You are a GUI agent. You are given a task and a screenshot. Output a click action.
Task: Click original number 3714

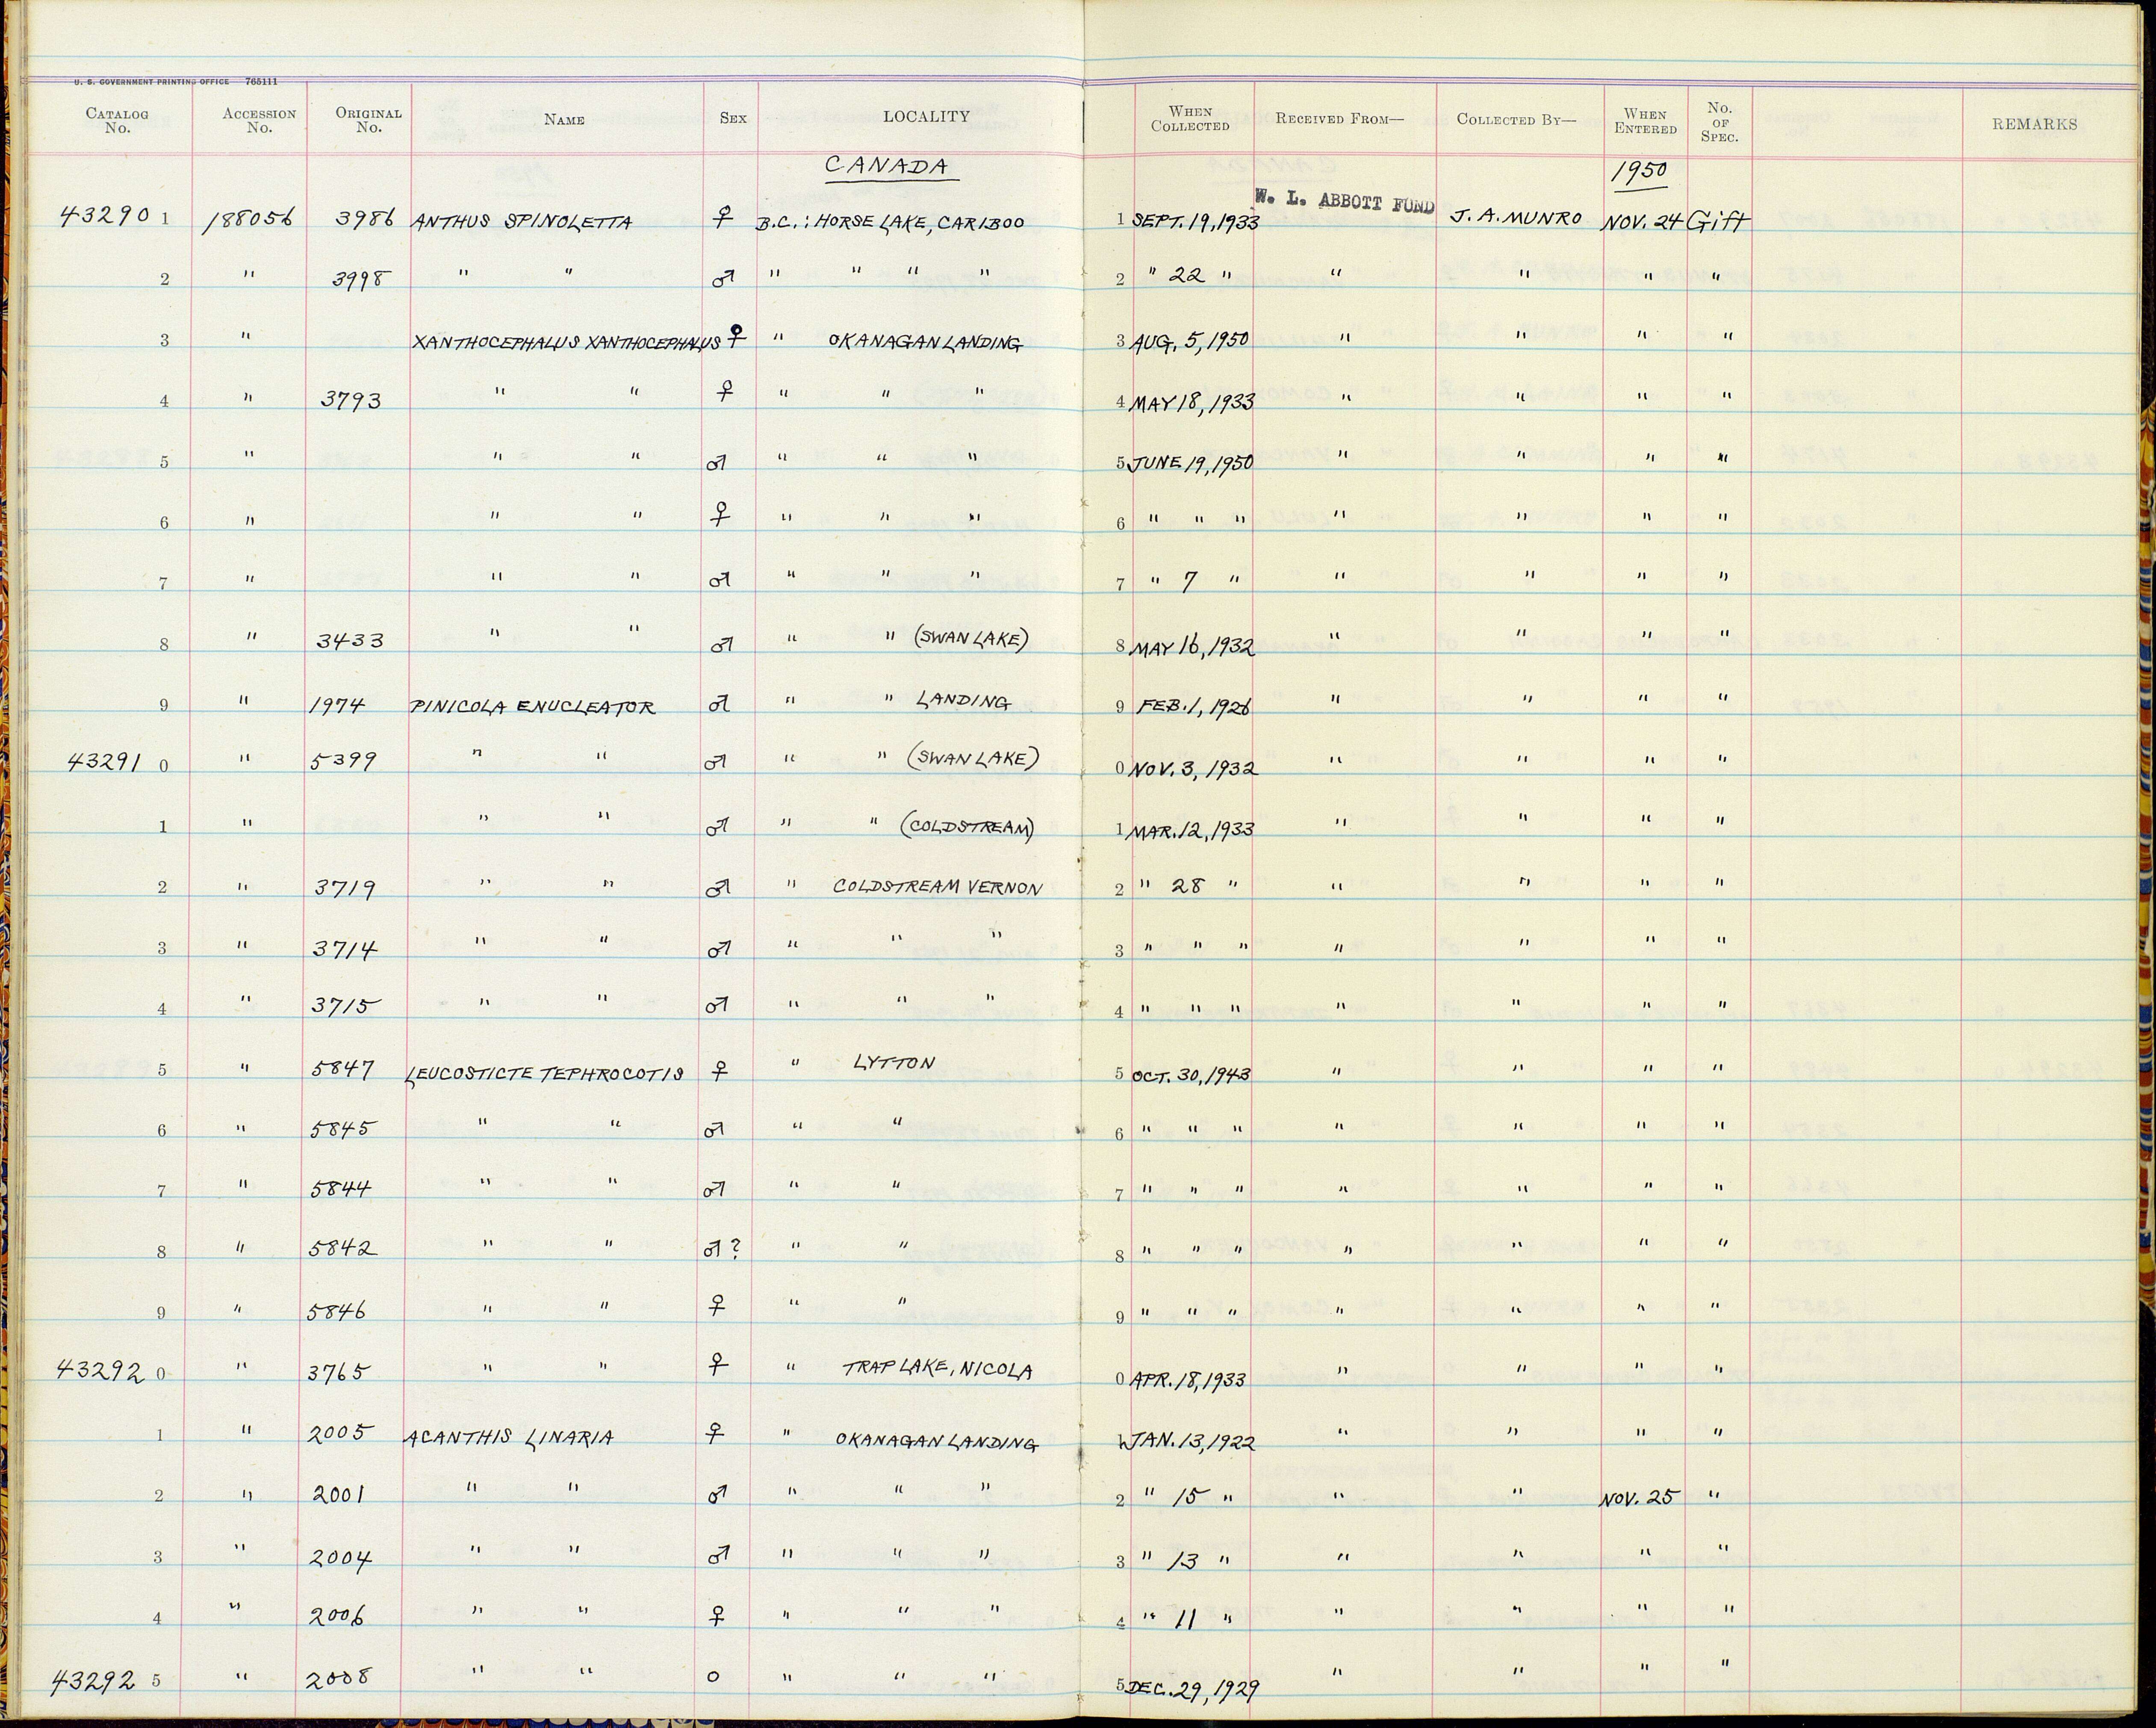pos(344,947)
